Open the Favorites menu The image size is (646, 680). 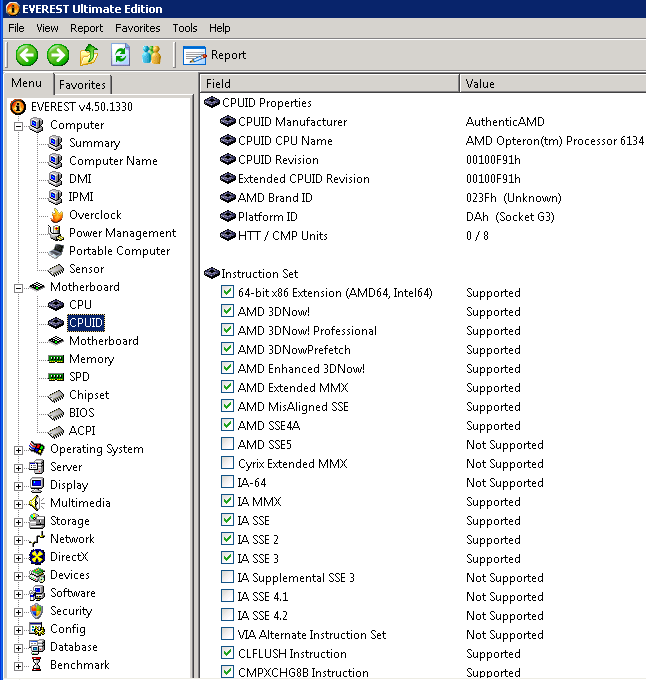pyautogui.click(x=137, y=28)
